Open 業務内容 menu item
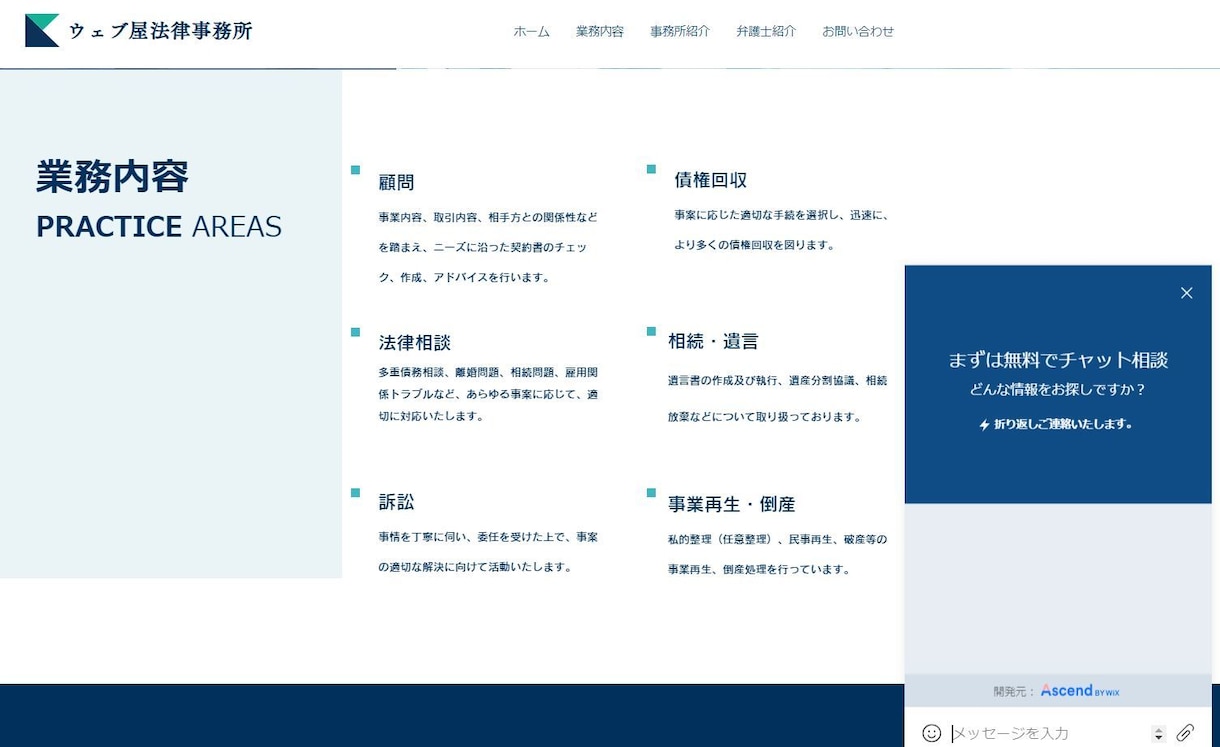 [x=600, y=31]
